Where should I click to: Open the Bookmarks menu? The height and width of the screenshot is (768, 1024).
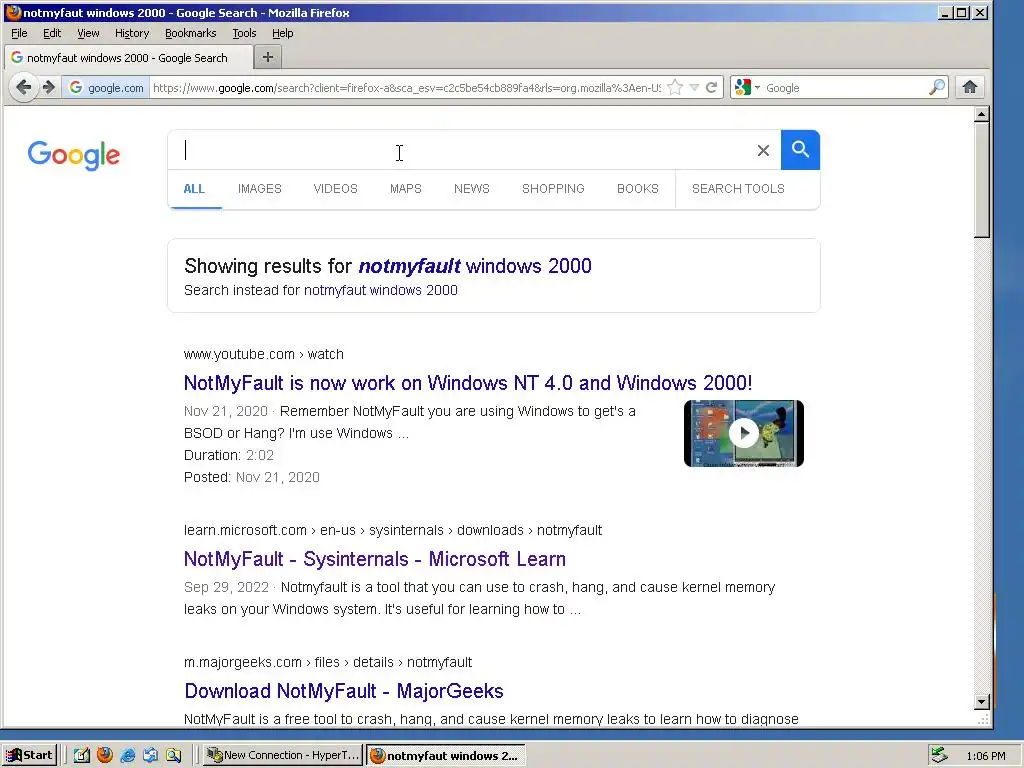point(190,33)
